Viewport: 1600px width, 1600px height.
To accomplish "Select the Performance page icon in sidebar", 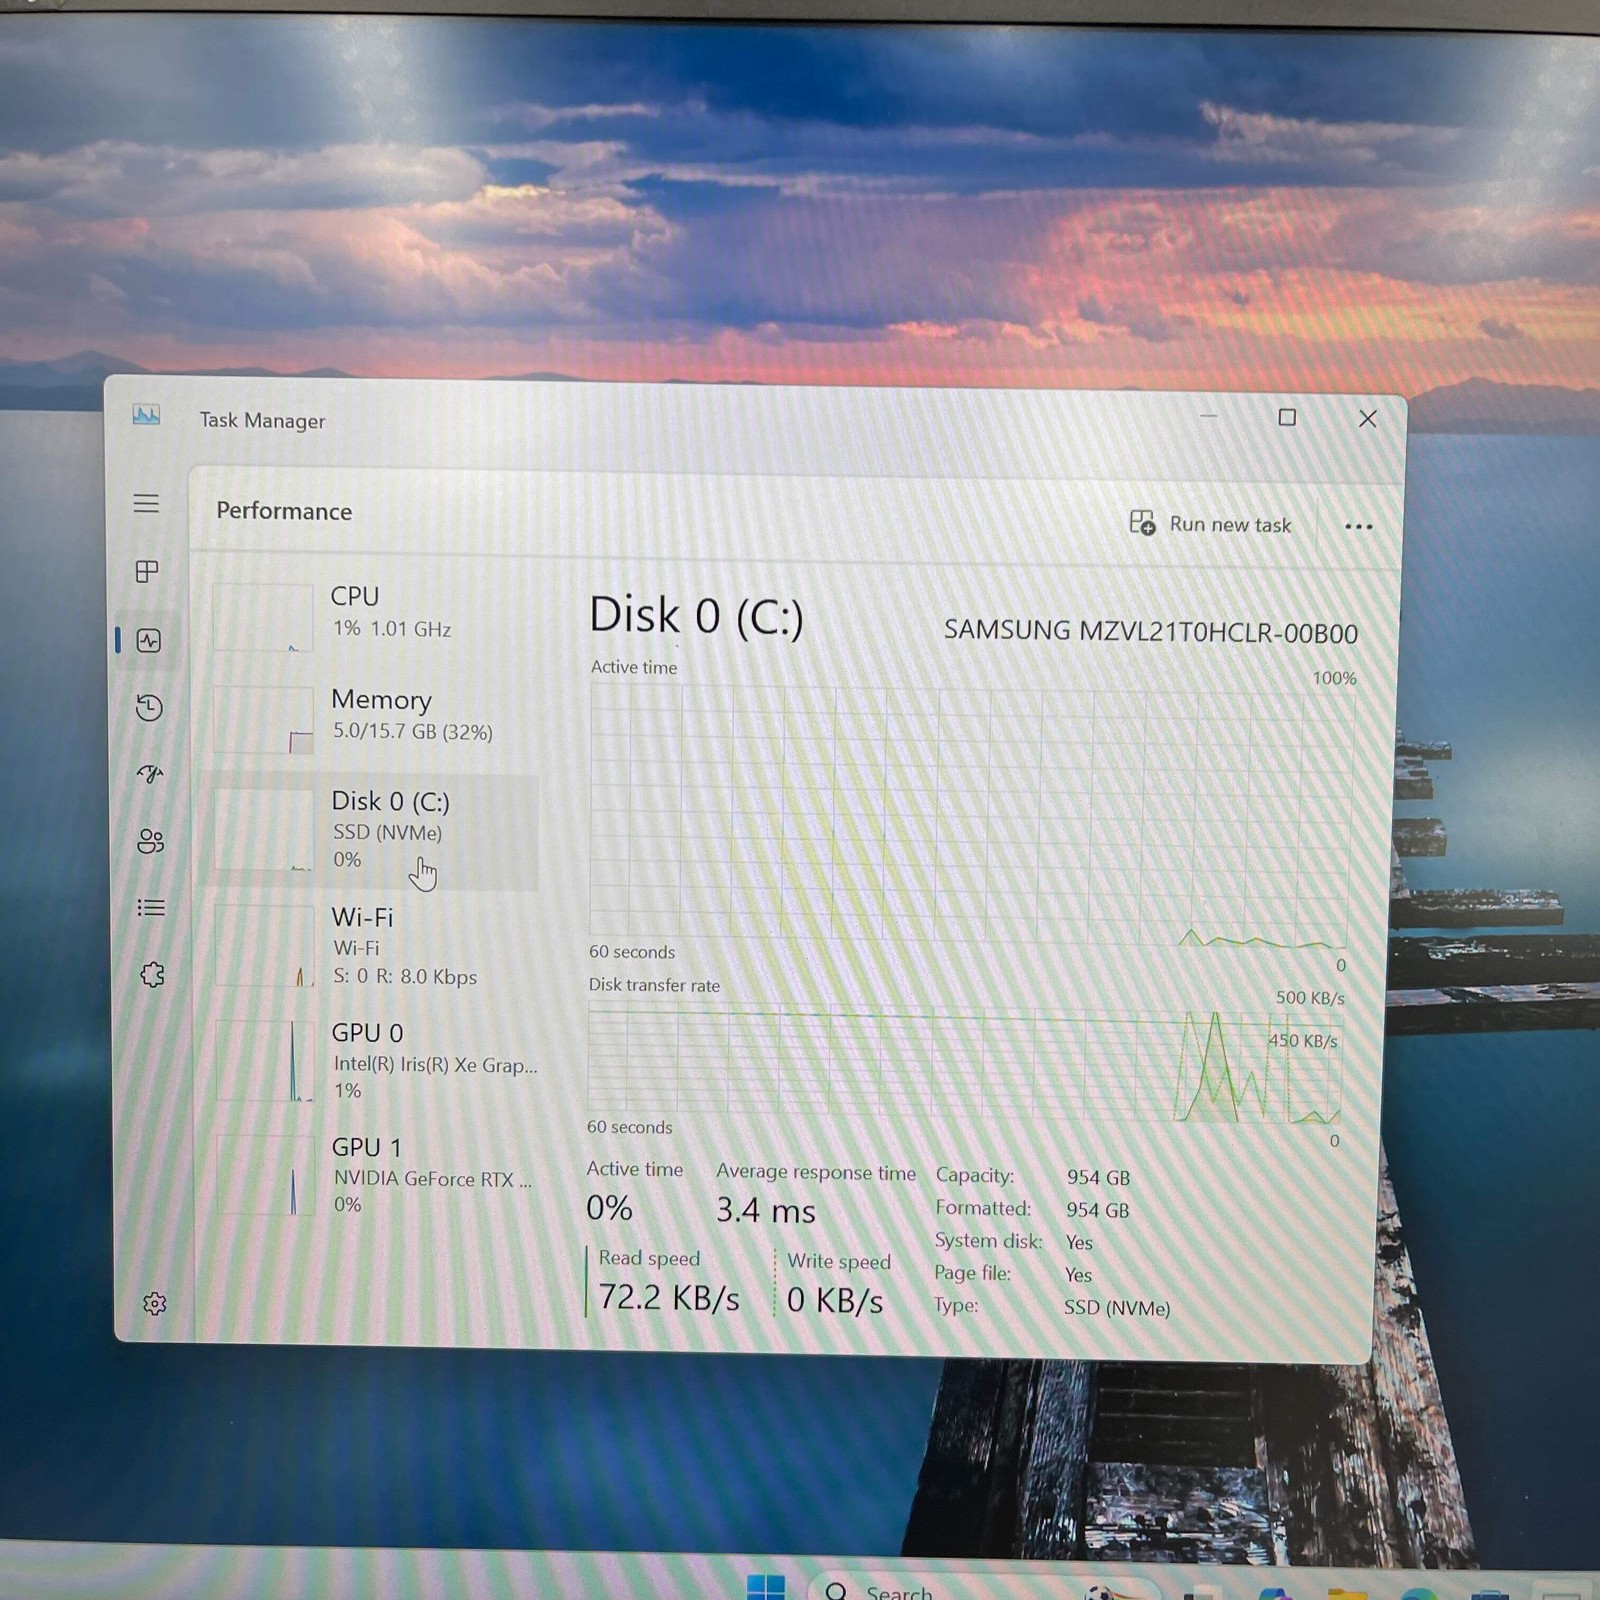I will coord(149,641).
